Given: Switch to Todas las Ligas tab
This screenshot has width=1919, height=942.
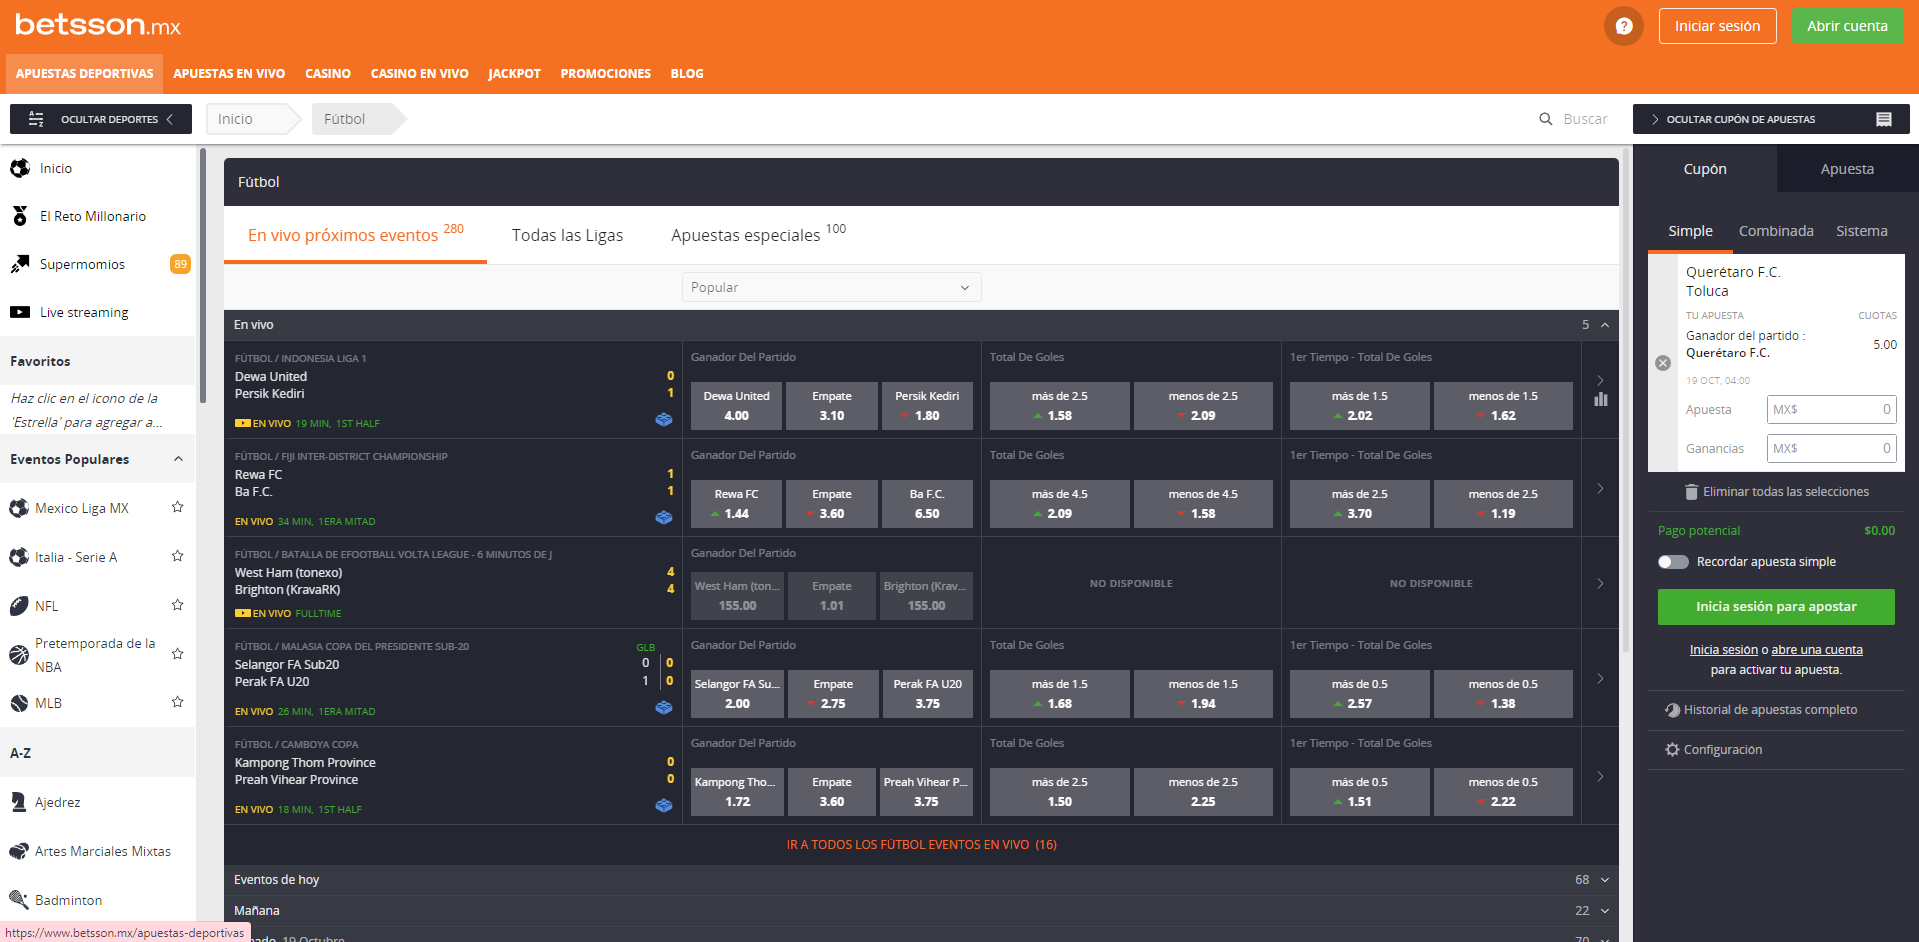Looking at the screenshot, I should pos(567,235).
